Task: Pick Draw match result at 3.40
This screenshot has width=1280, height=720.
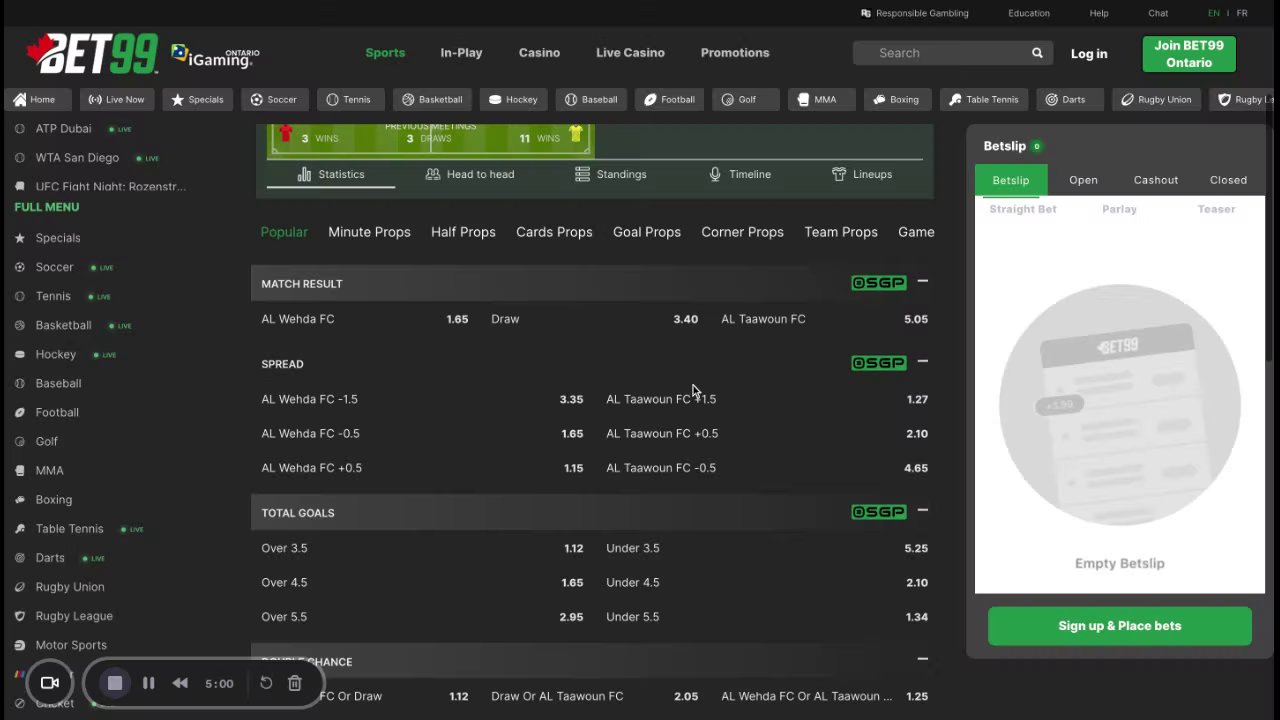Action: tap(594, 319)
